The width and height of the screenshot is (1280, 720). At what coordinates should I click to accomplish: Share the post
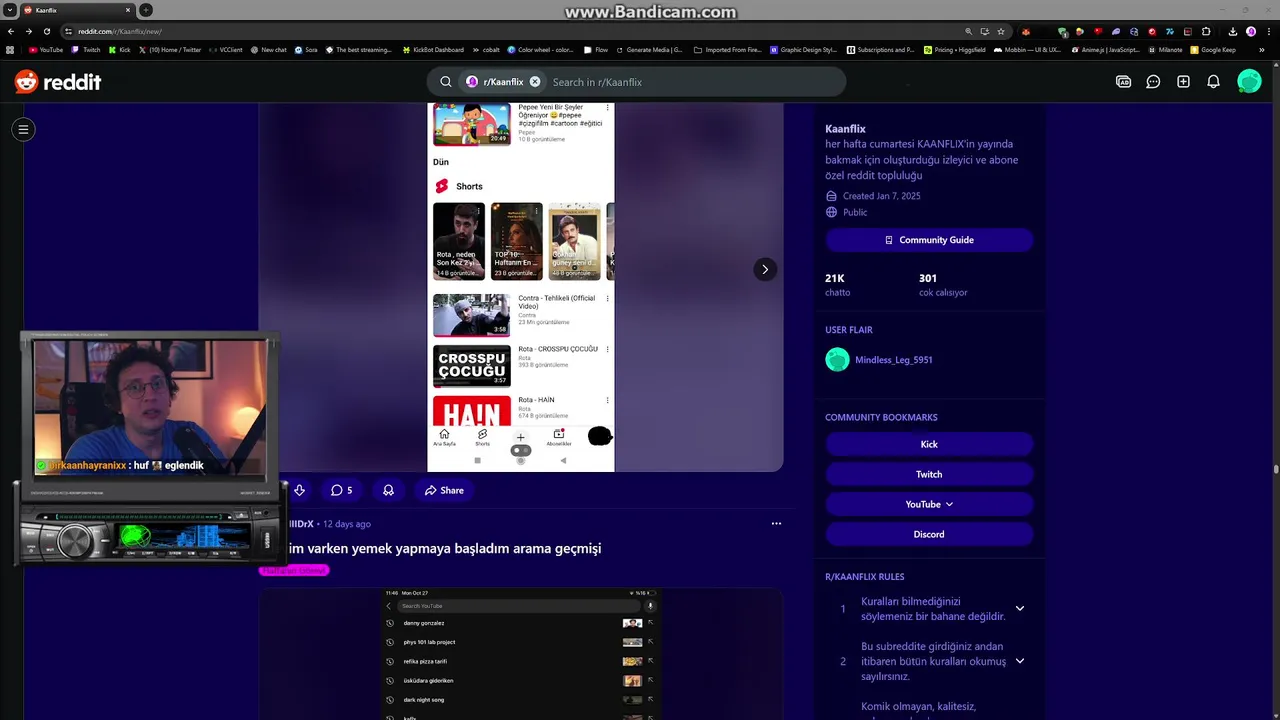[444, 490]
